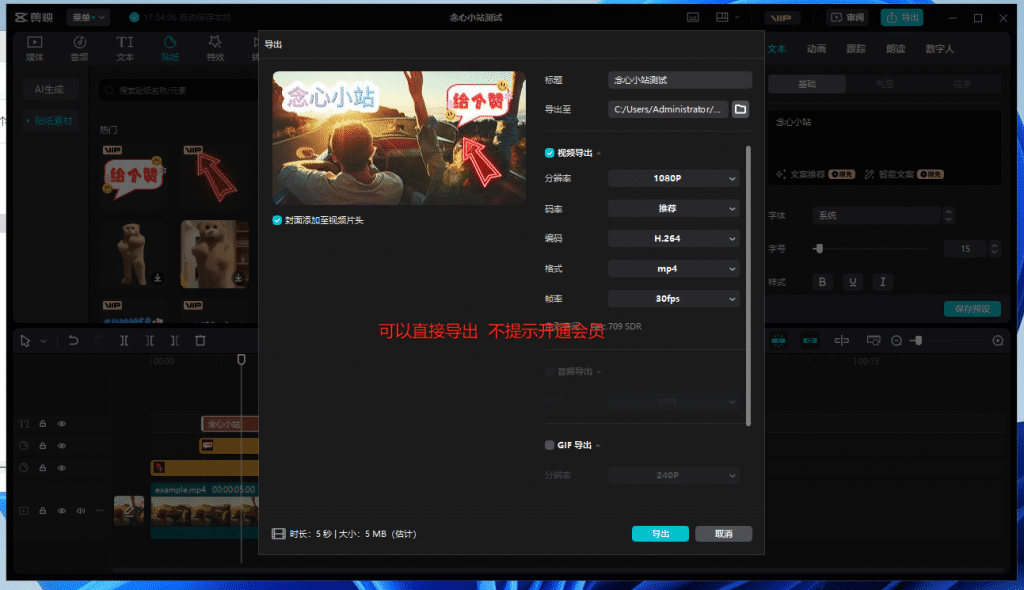Click the zoom-in plus icon on the timeline
Viewport: 1024px width, 590px height.
(x=998, y=340)
